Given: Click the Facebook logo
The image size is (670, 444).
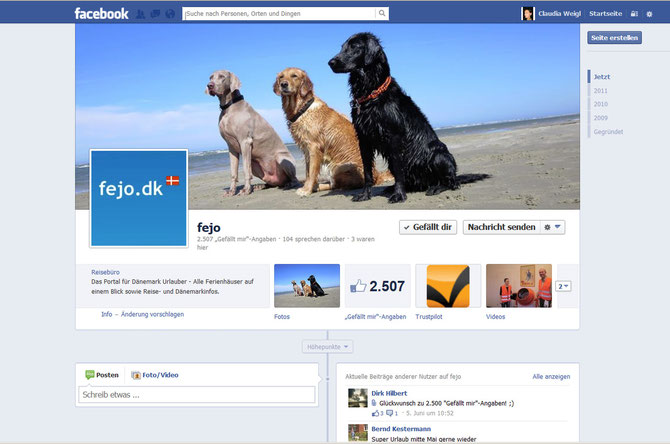Looking at the screenshot, I should (x=101, y=13).
